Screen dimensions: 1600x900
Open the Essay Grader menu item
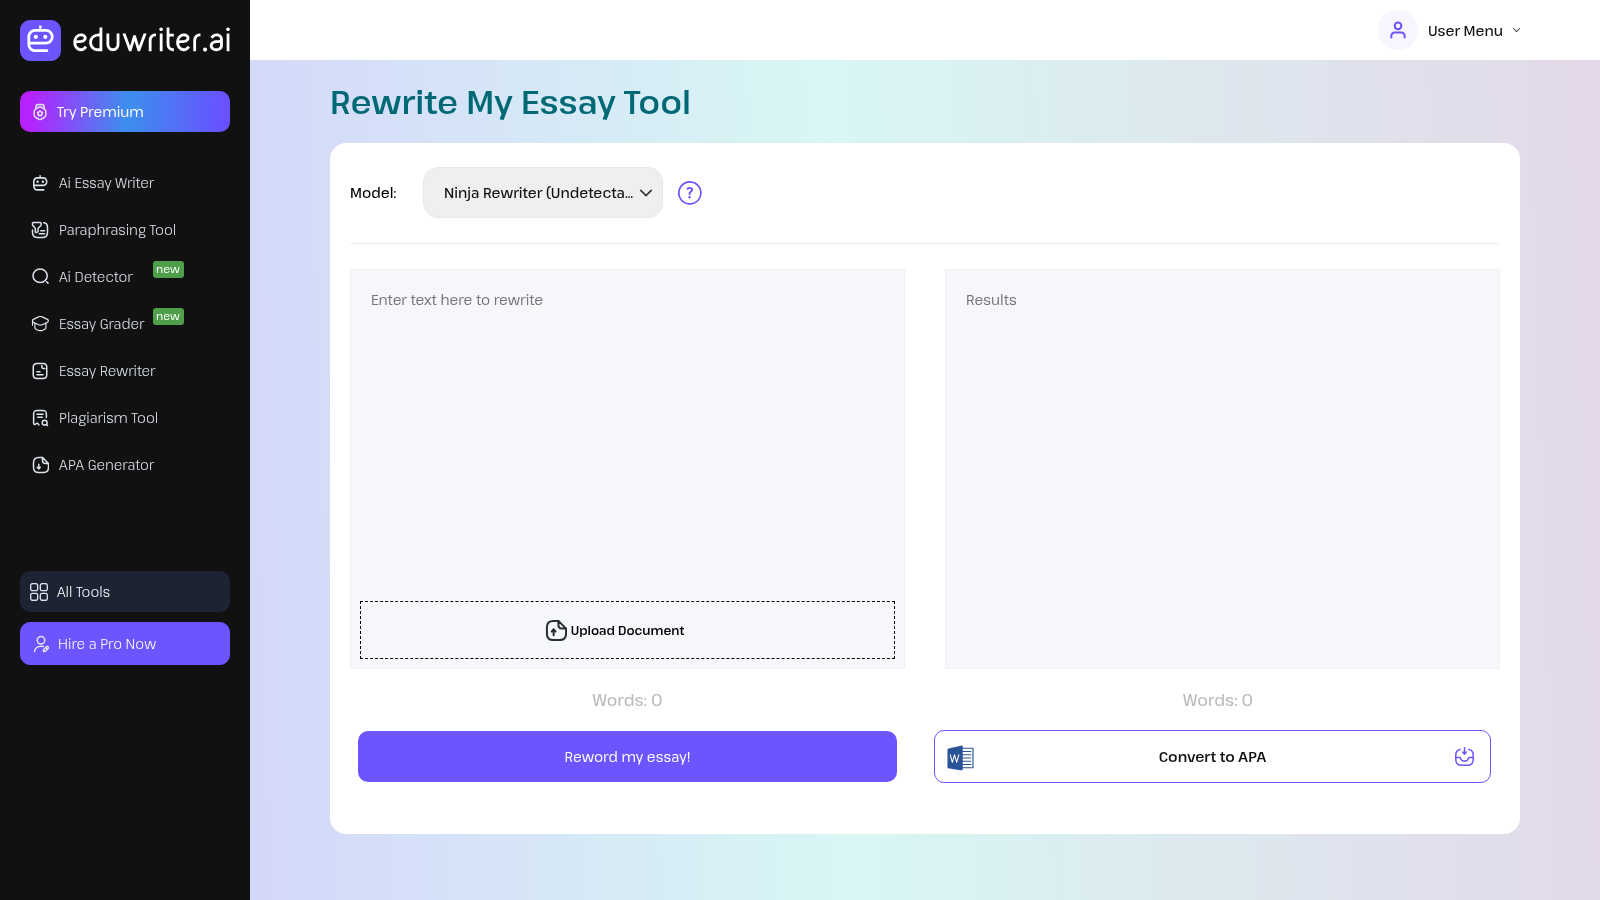tap(101, 324)
